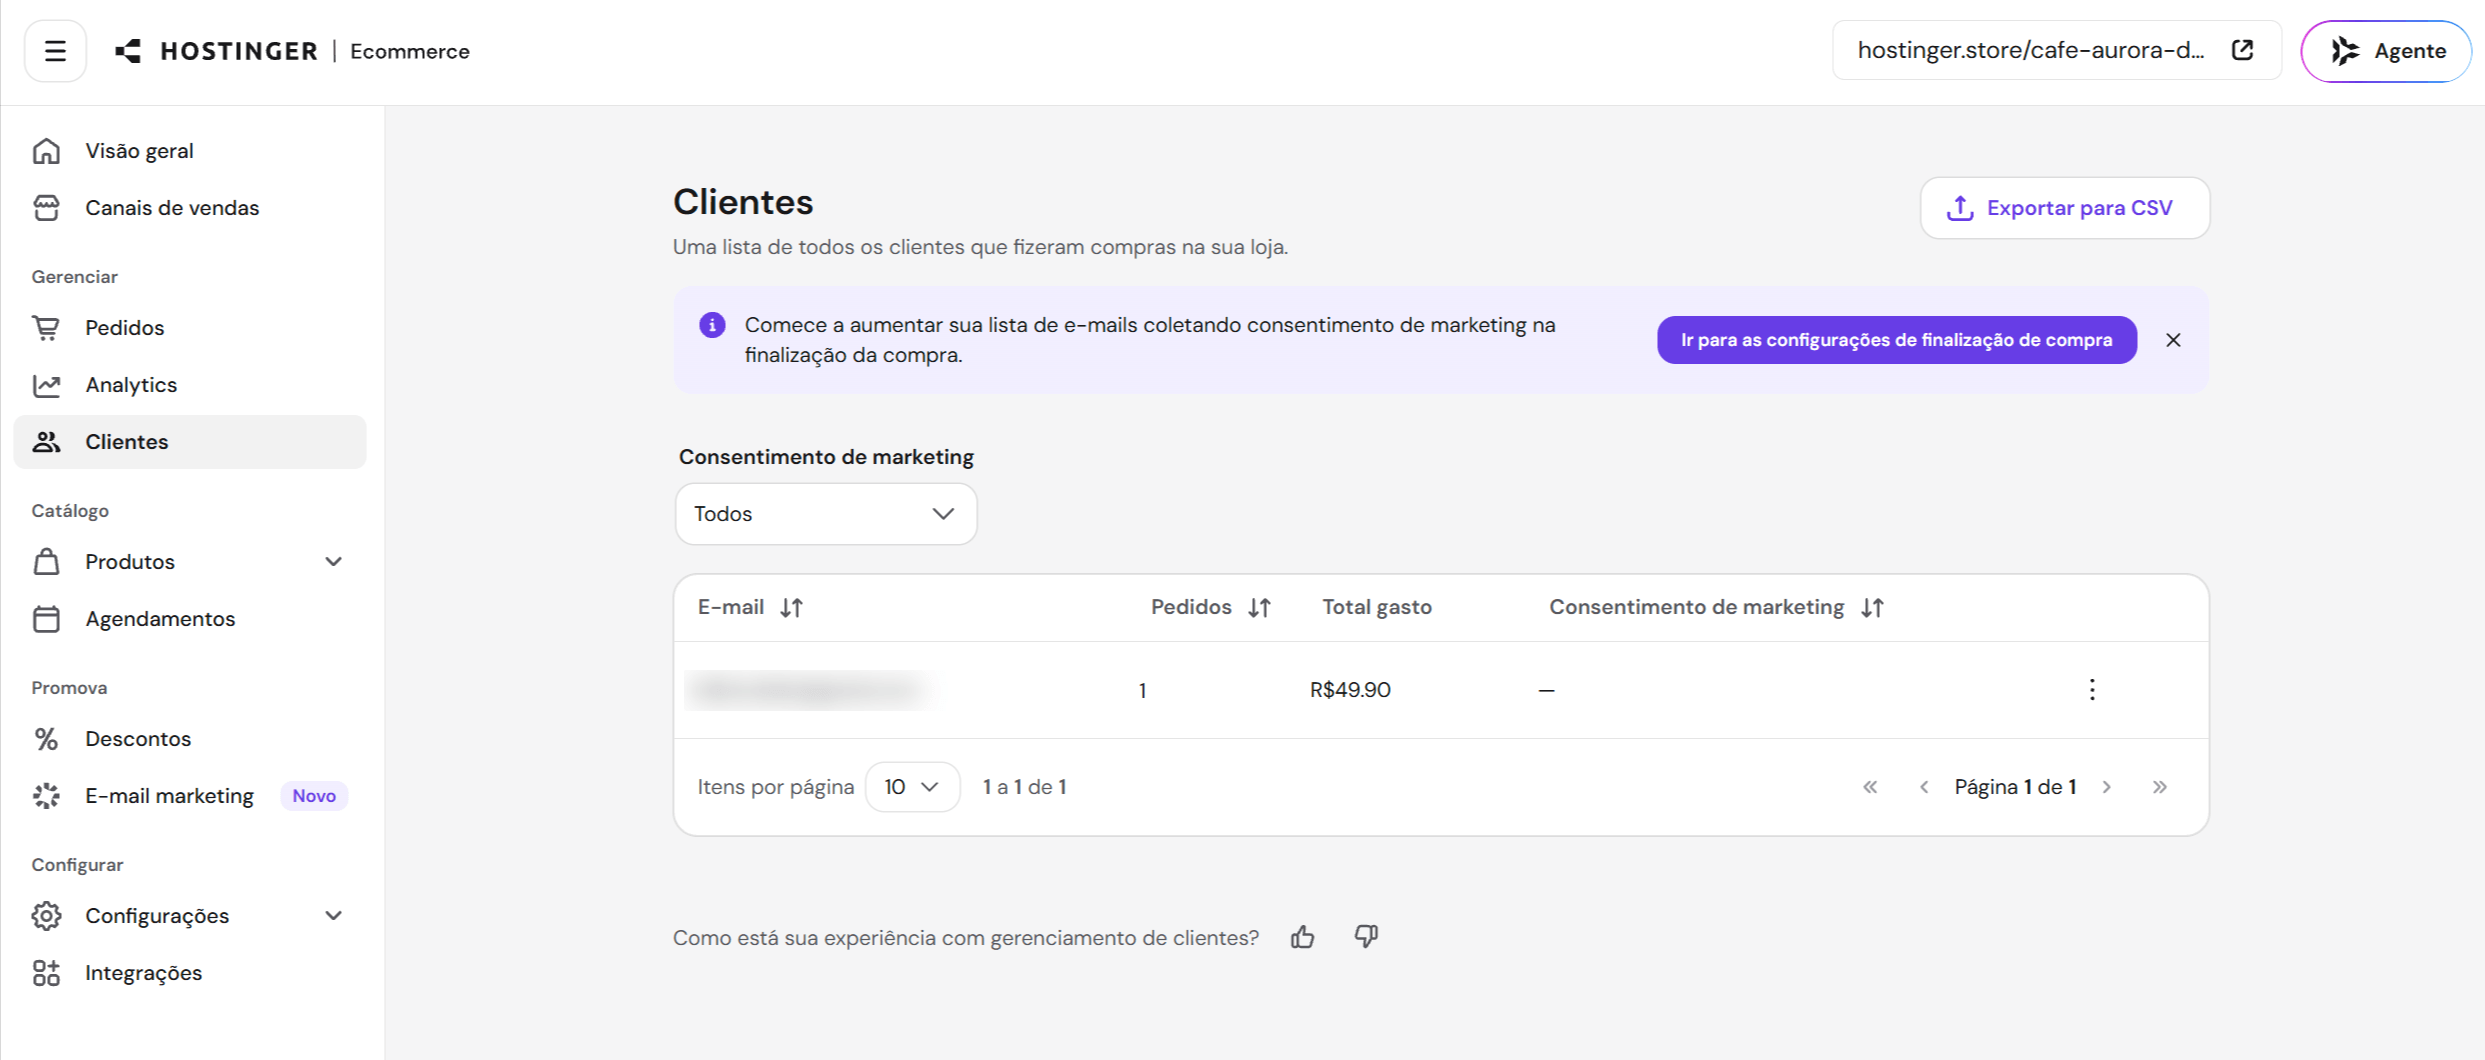Click the thumbs up feedback icon

[1302, 937]
